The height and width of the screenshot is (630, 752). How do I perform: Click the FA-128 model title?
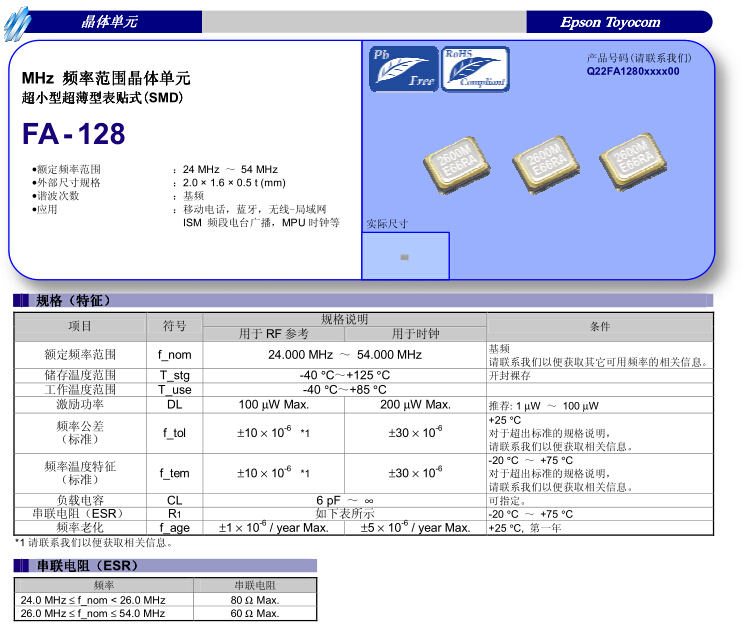coord(74,134)
